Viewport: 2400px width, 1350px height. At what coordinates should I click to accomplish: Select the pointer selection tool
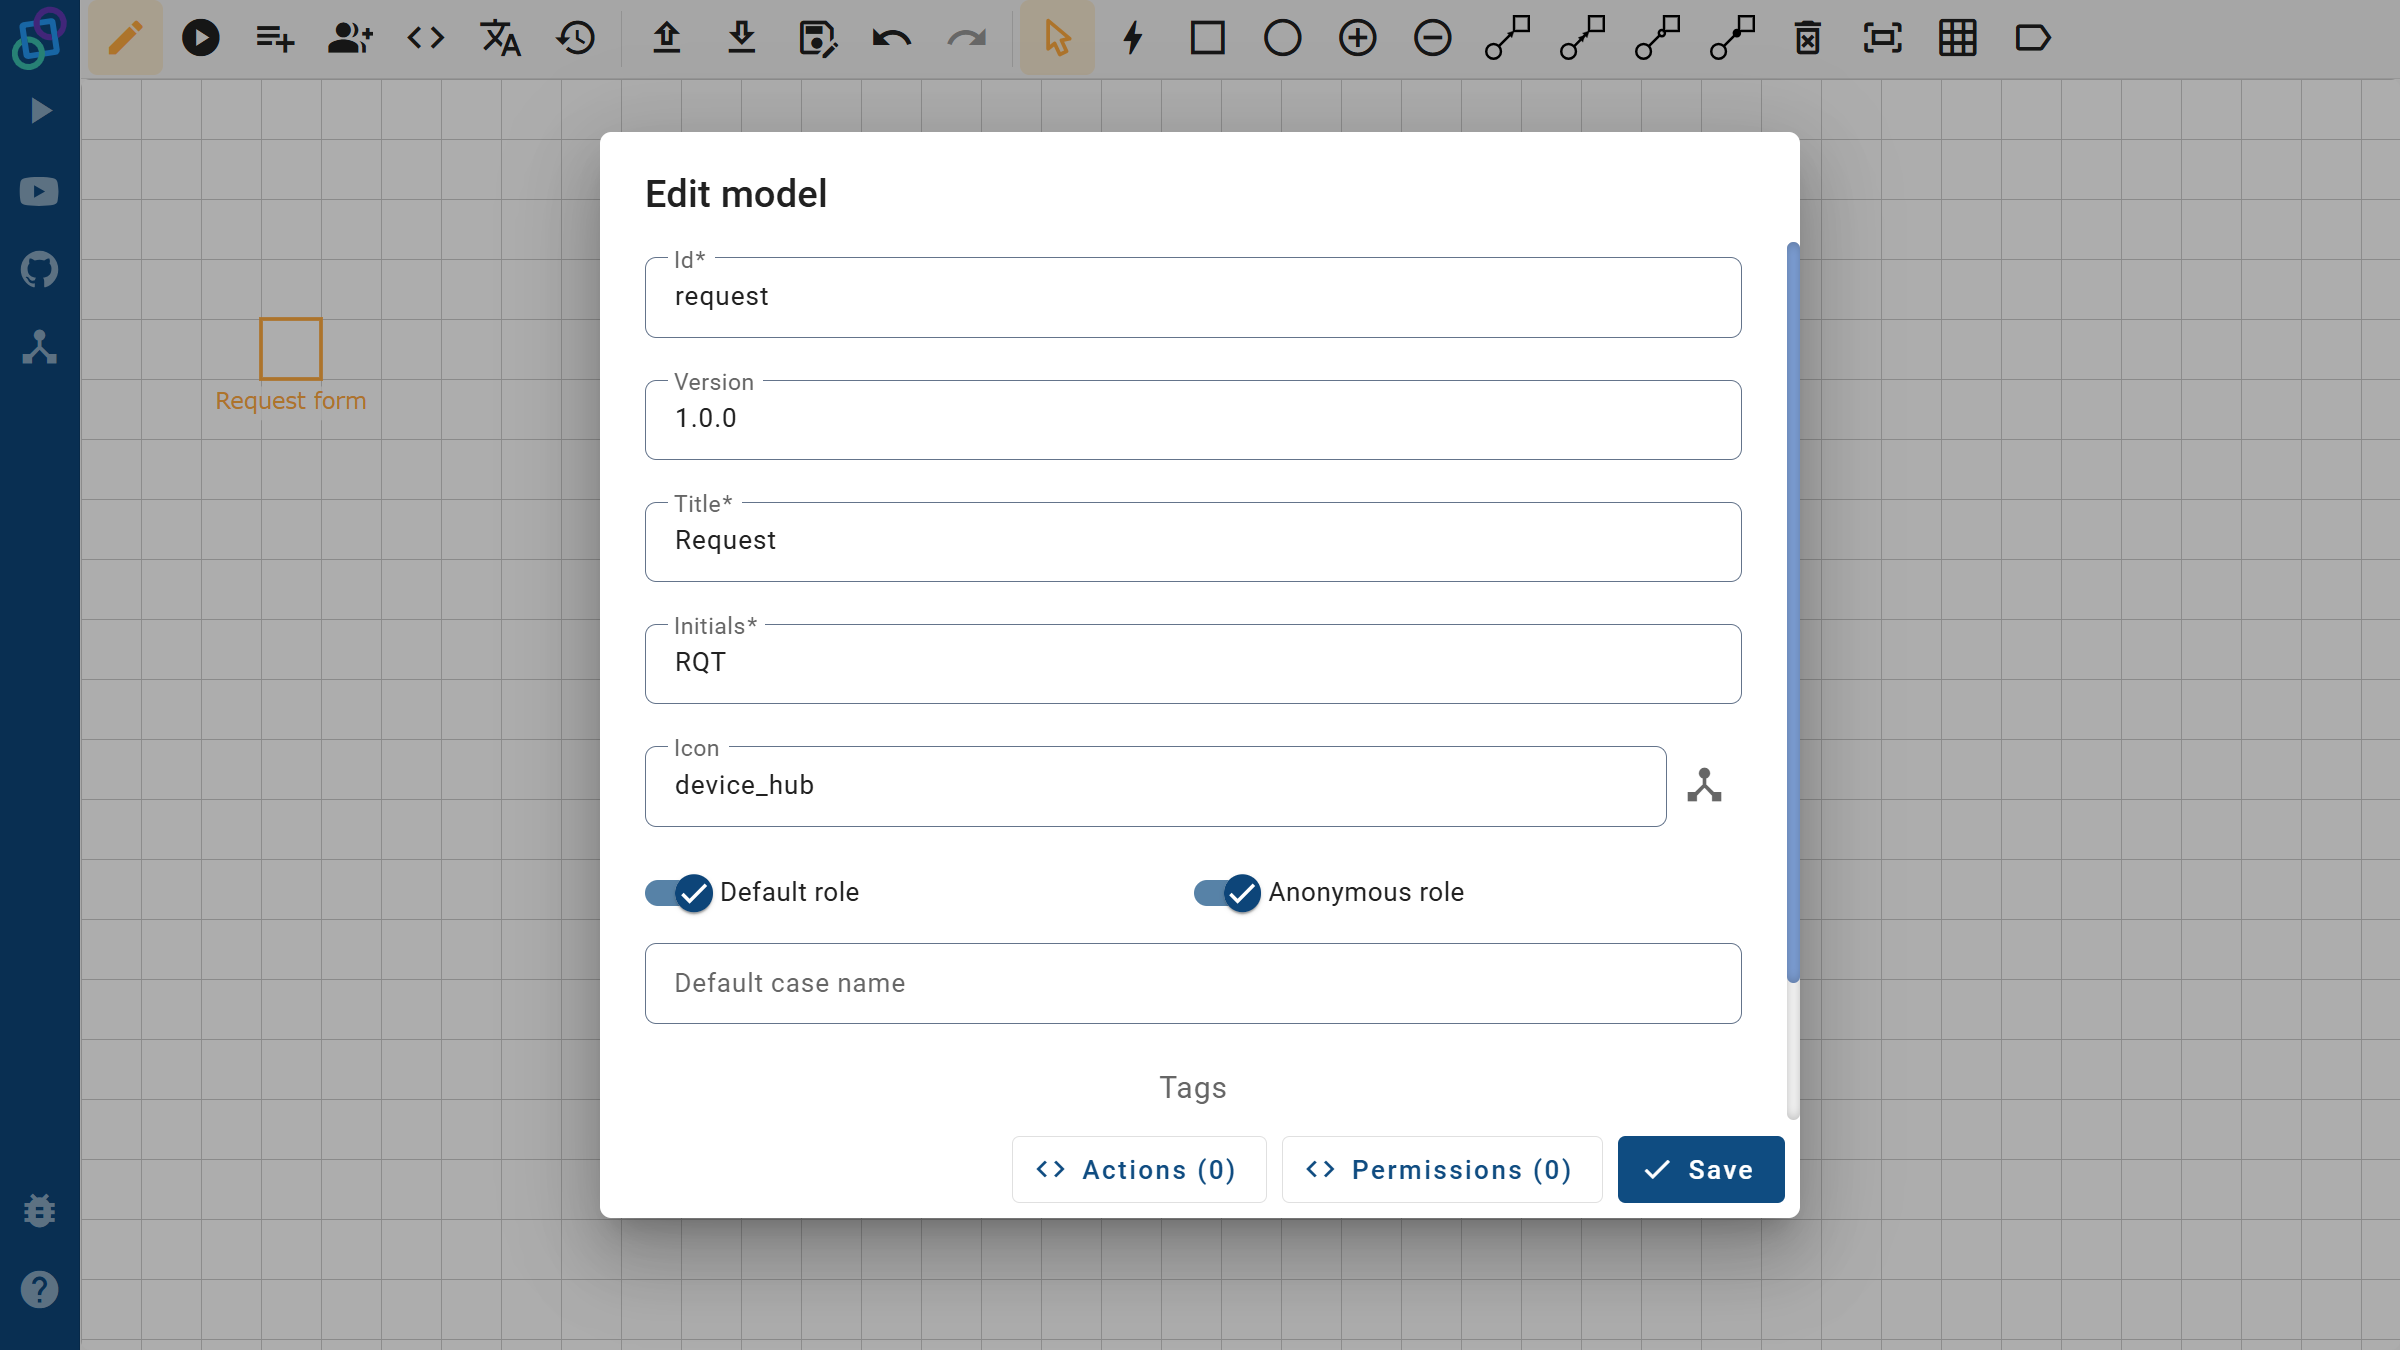click(x=1056, y=38)
